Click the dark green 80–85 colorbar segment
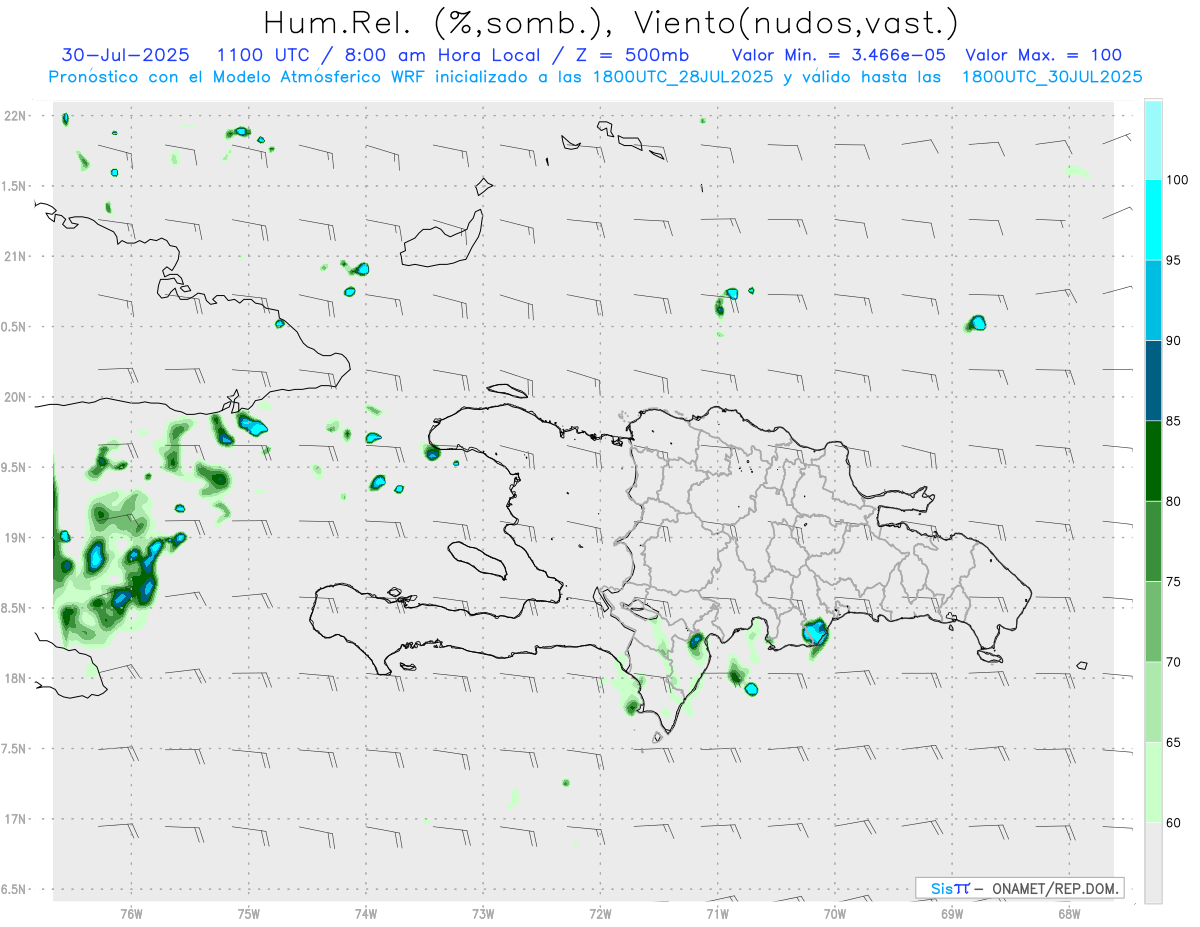1200x927 pixels. (x=1153, y=461)
